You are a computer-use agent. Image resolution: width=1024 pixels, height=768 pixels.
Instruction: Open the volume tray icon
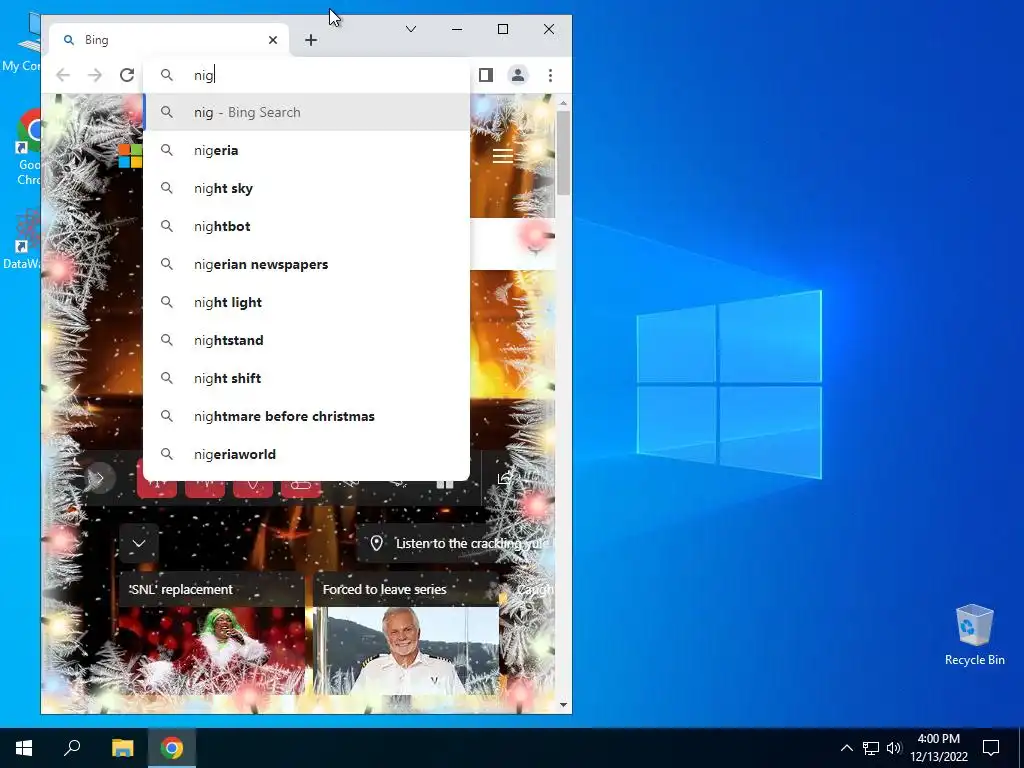(894, 748)
